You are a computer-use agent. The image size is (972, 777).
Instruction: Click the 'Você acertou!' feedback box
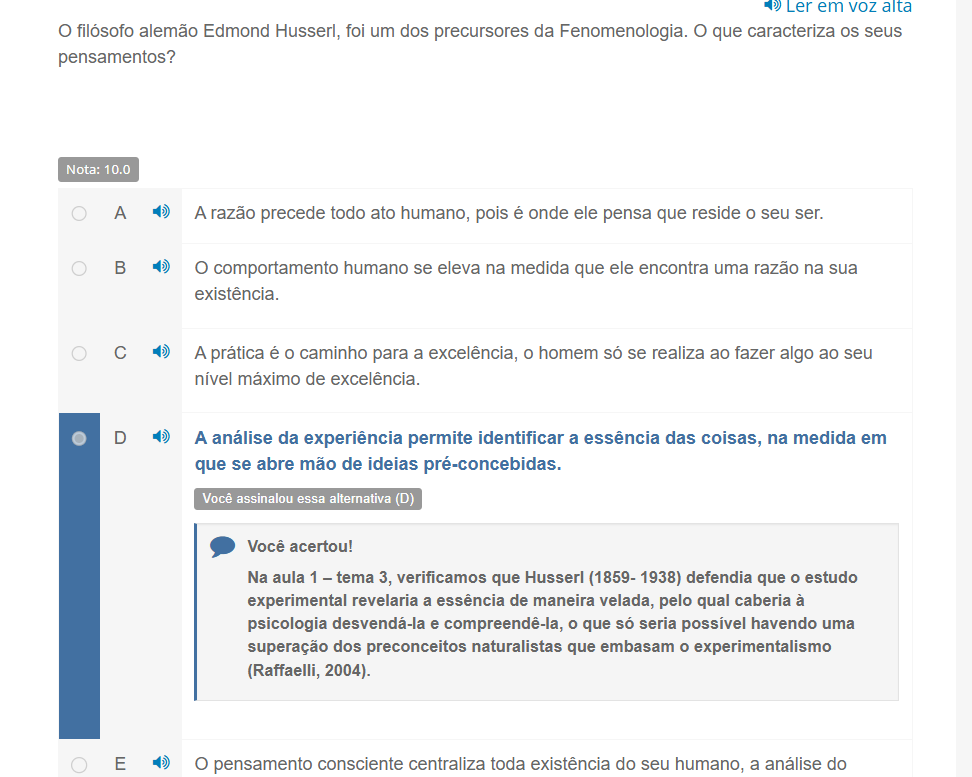click(547, 612)
